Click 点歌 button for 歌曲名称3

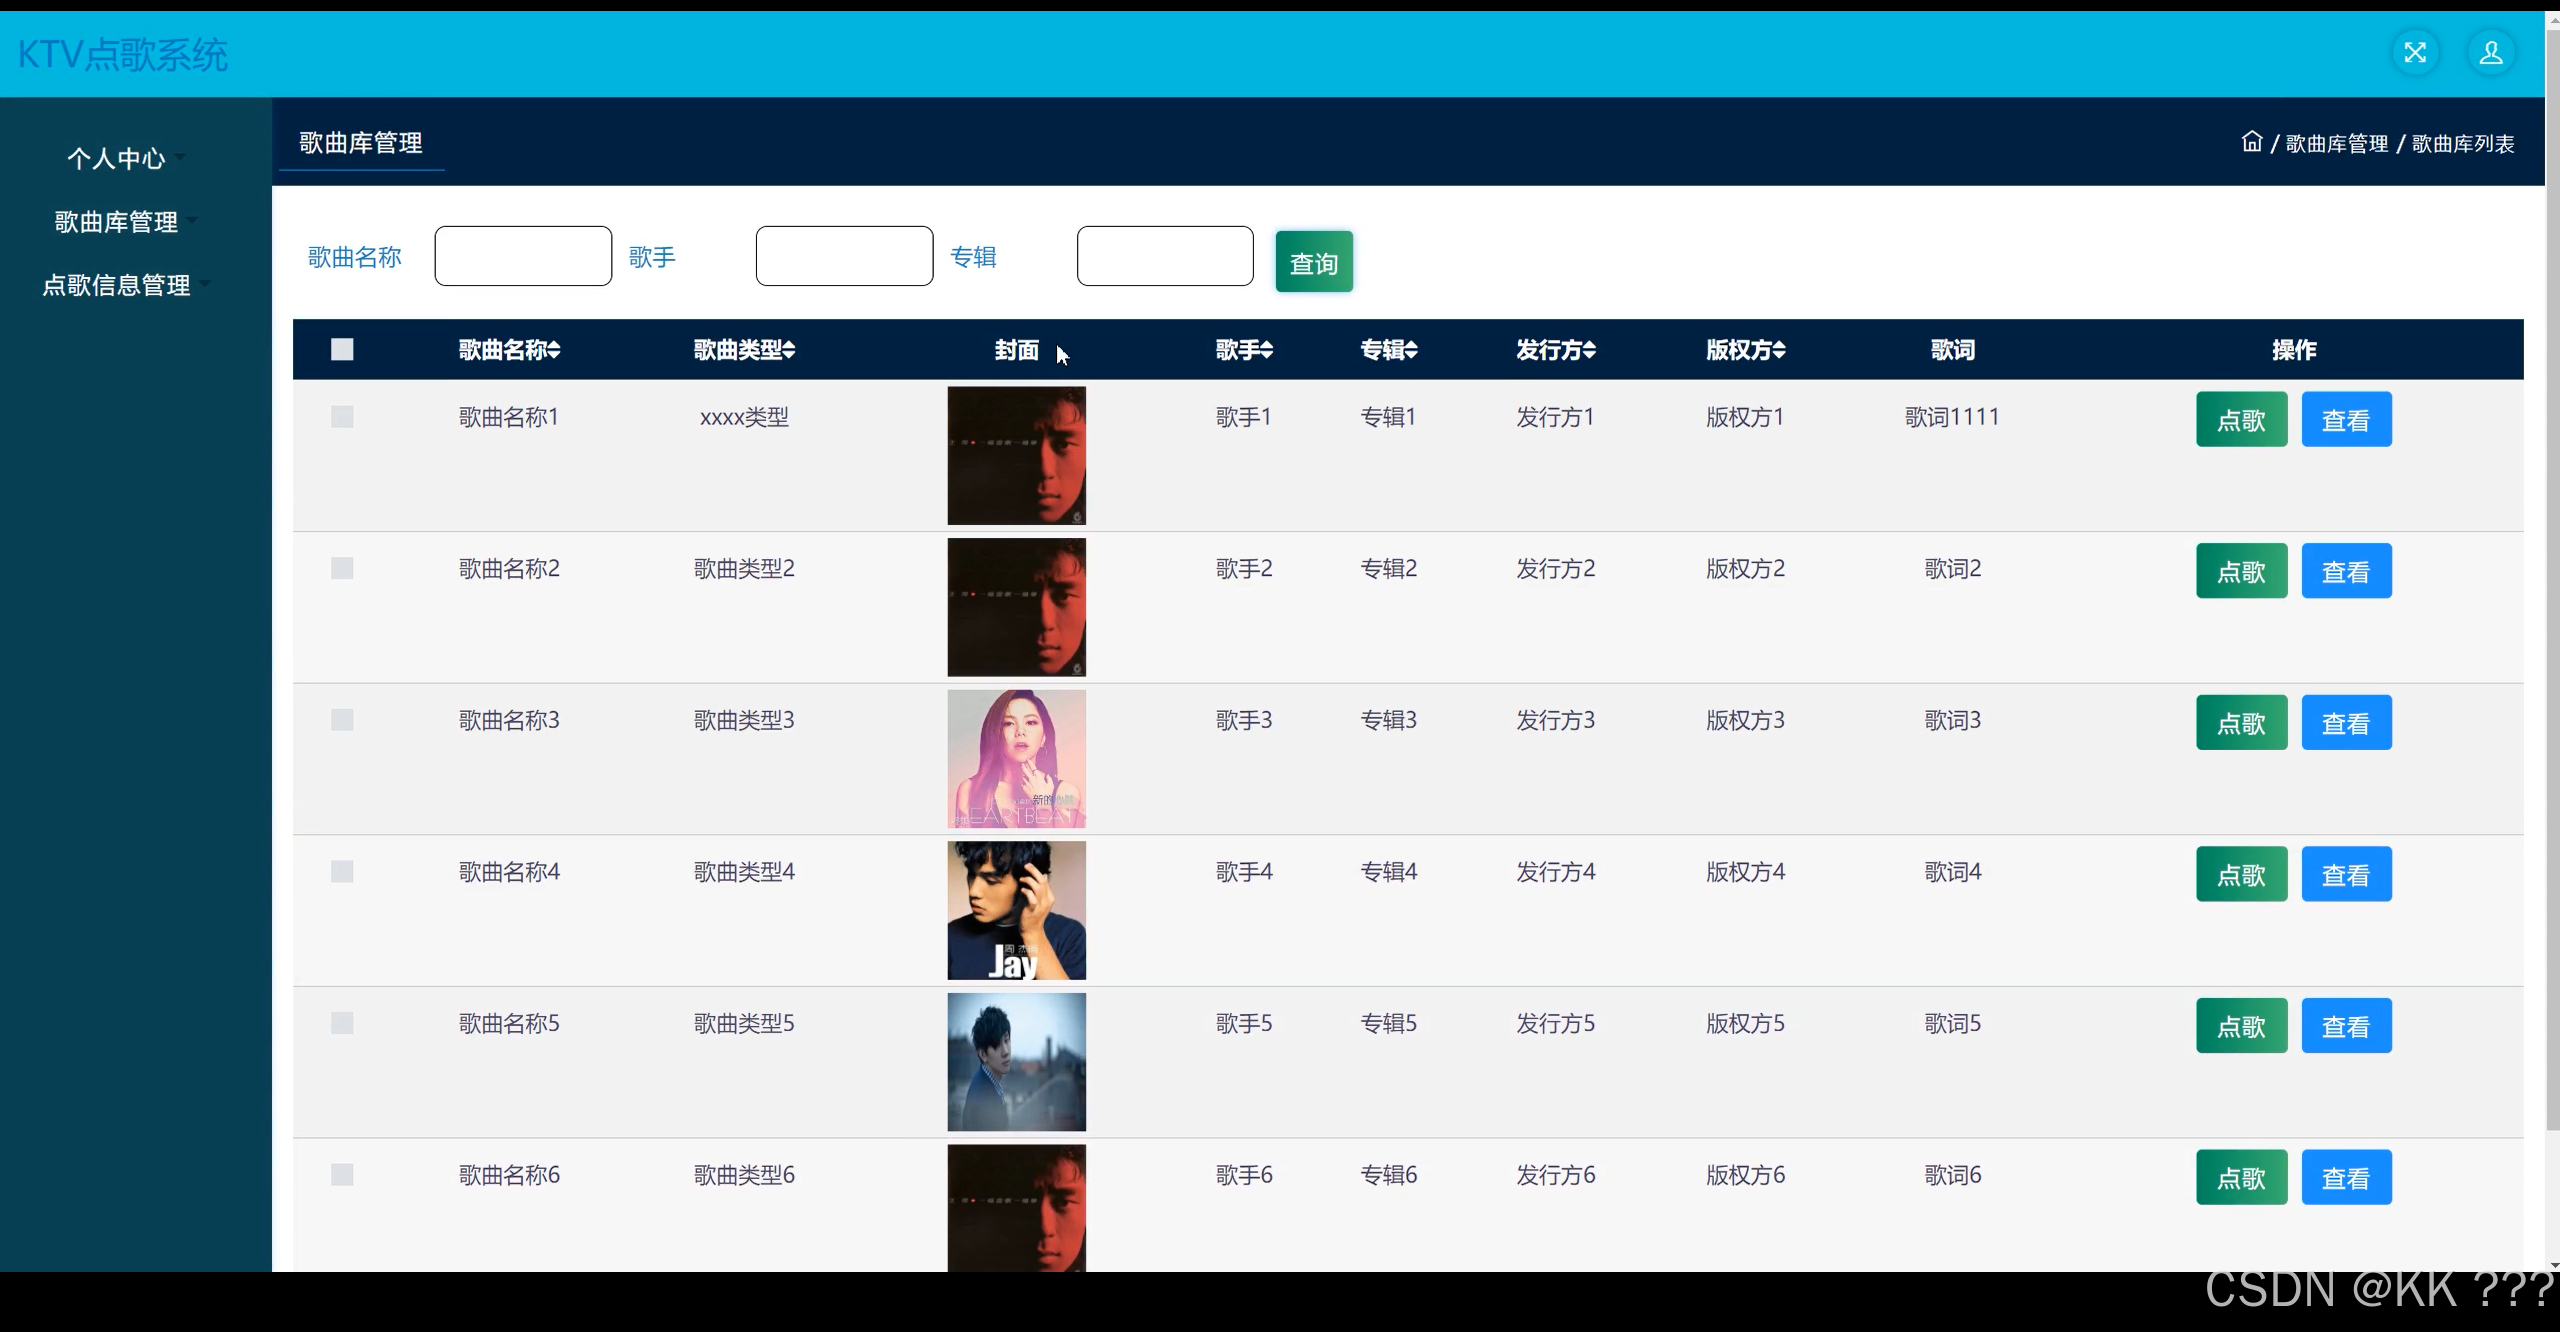[2240, 722]
